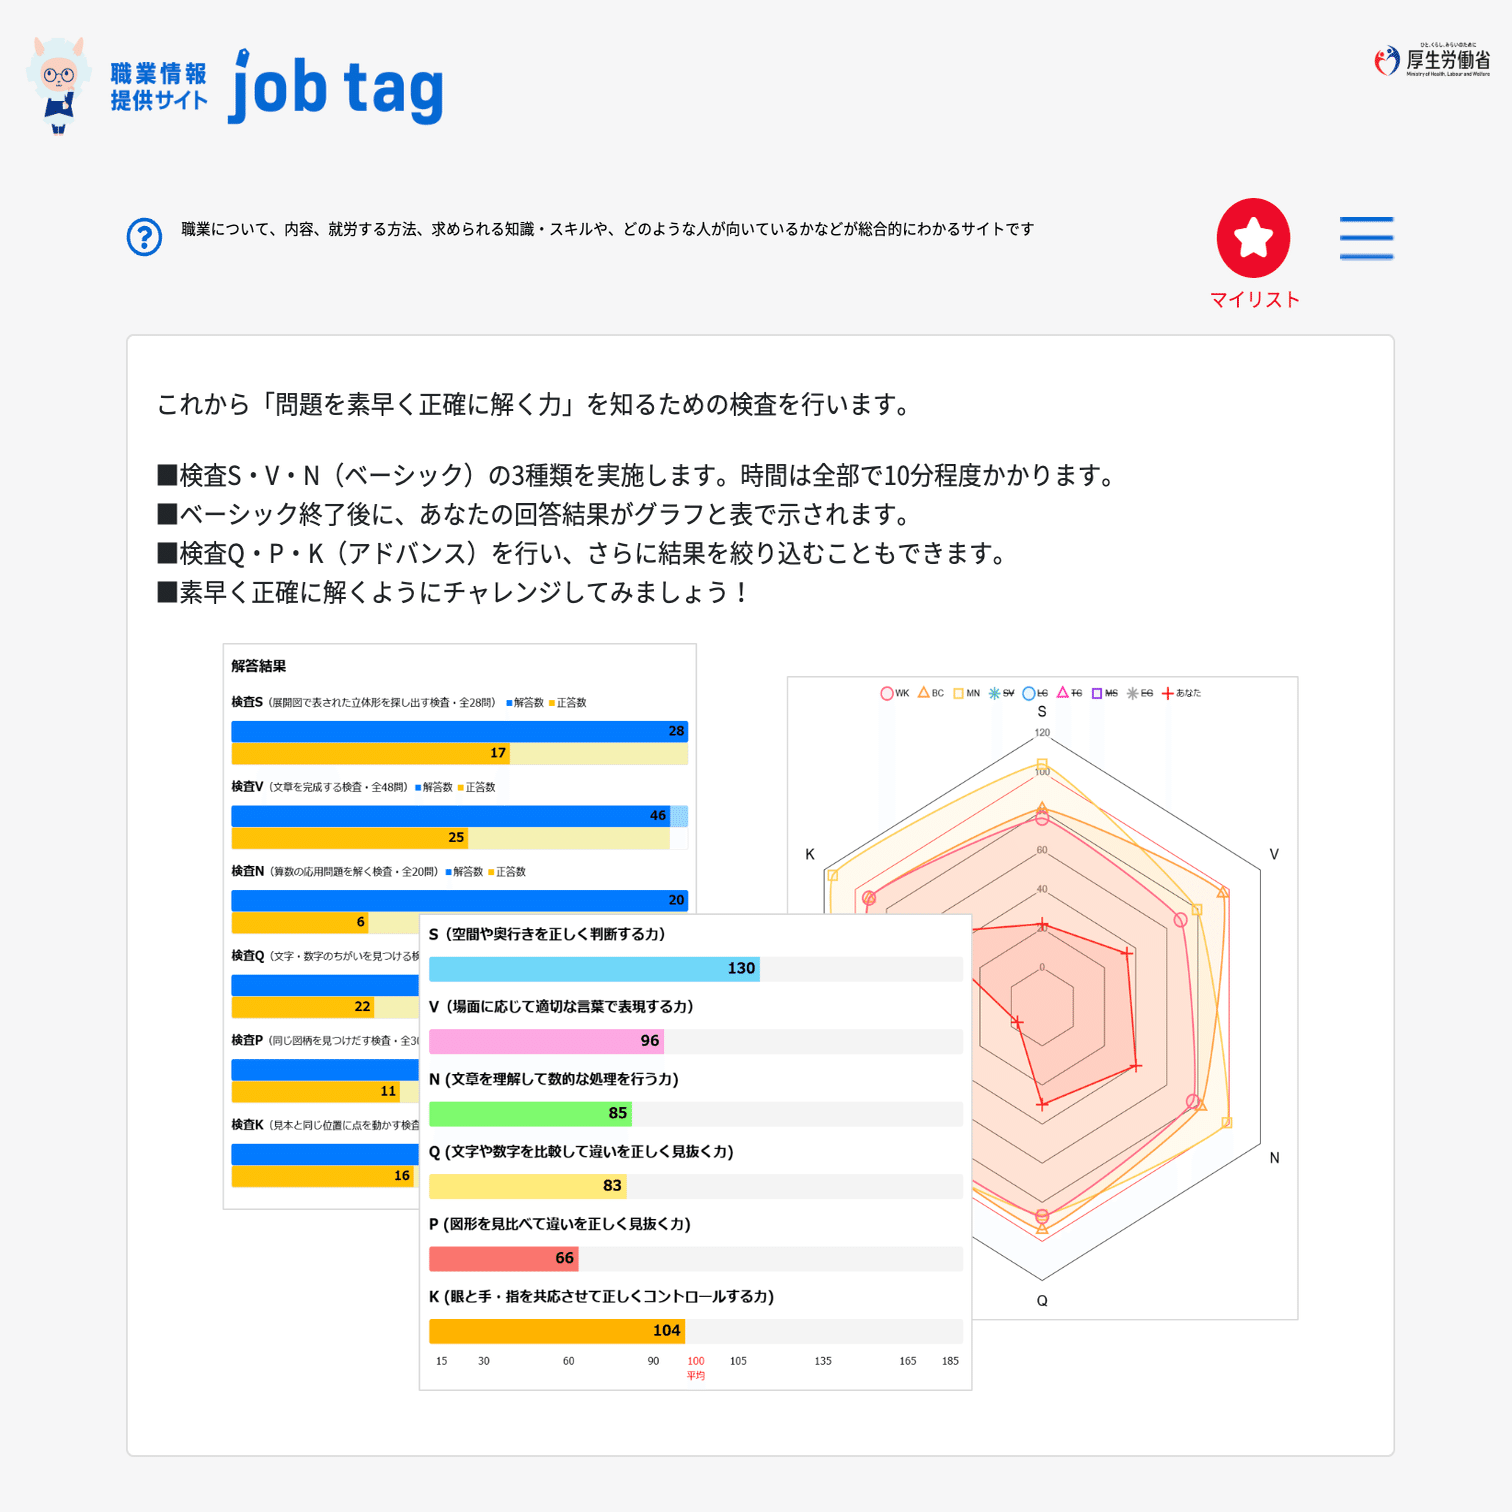1512x1512 pixels.
Task: Click the blue question mark help icon
Action: (144, 237)
